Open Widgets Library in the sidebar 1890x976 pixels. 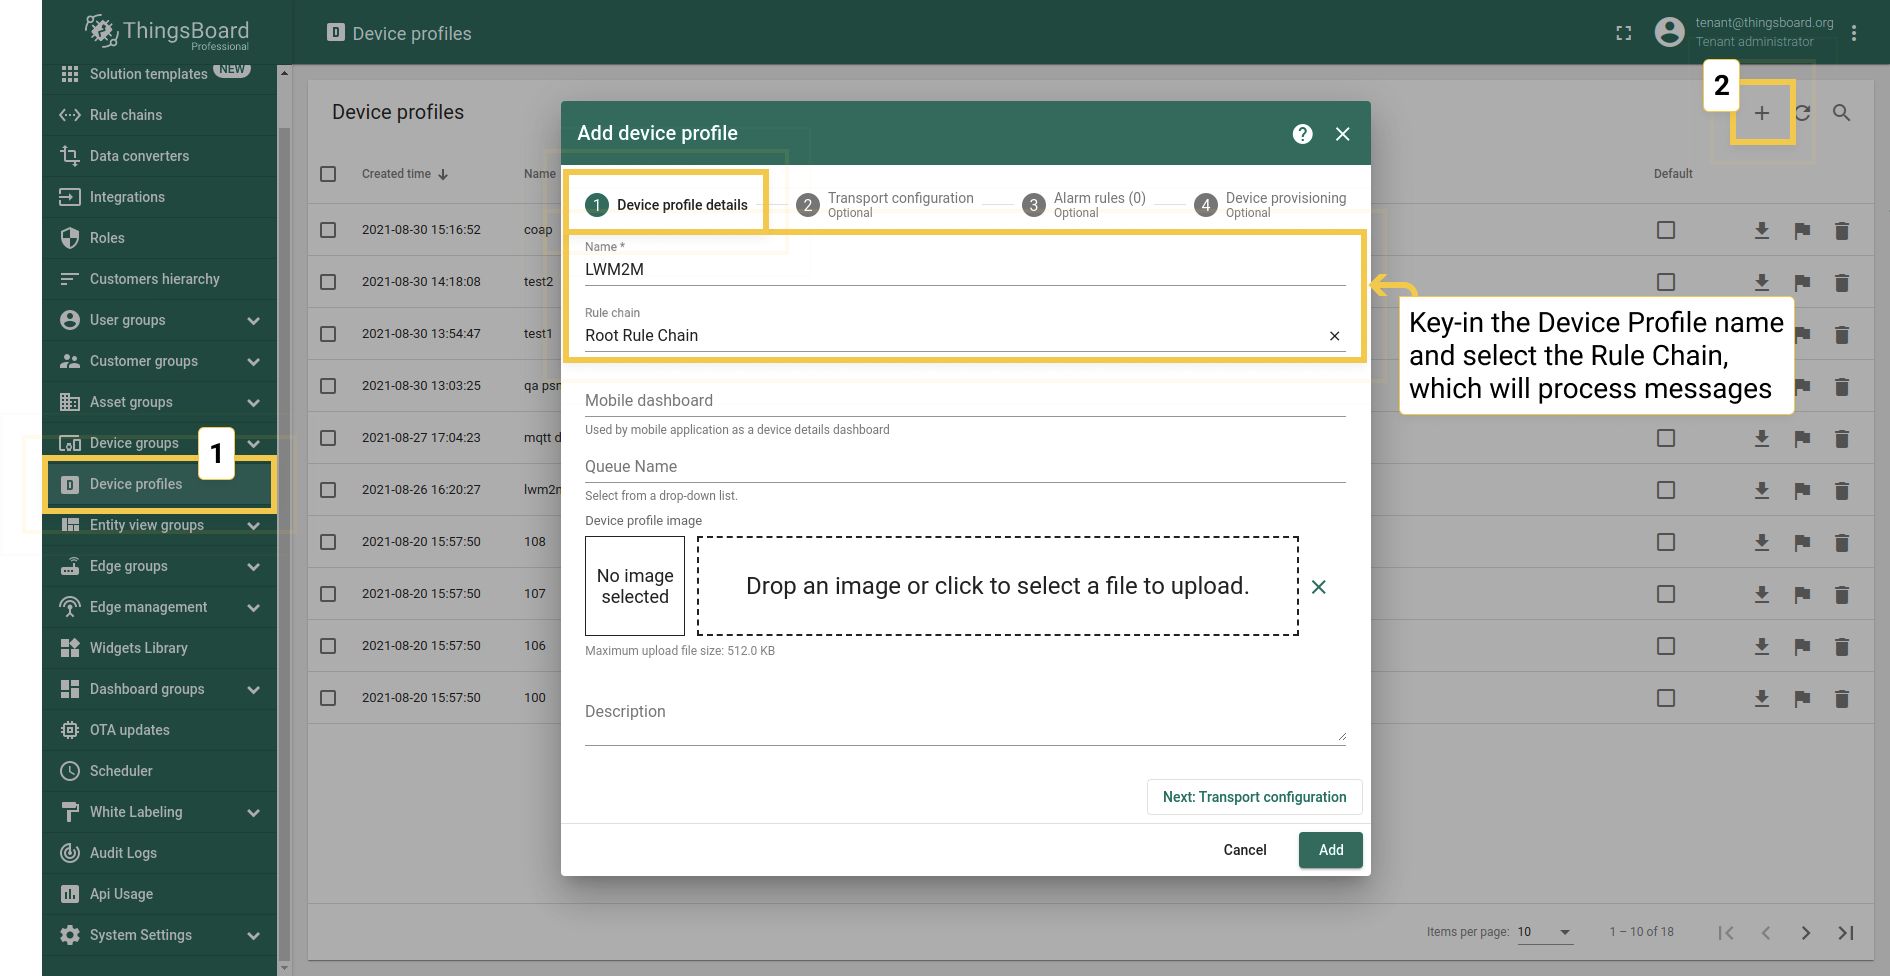pyautogui.click(x=160, y=648)
